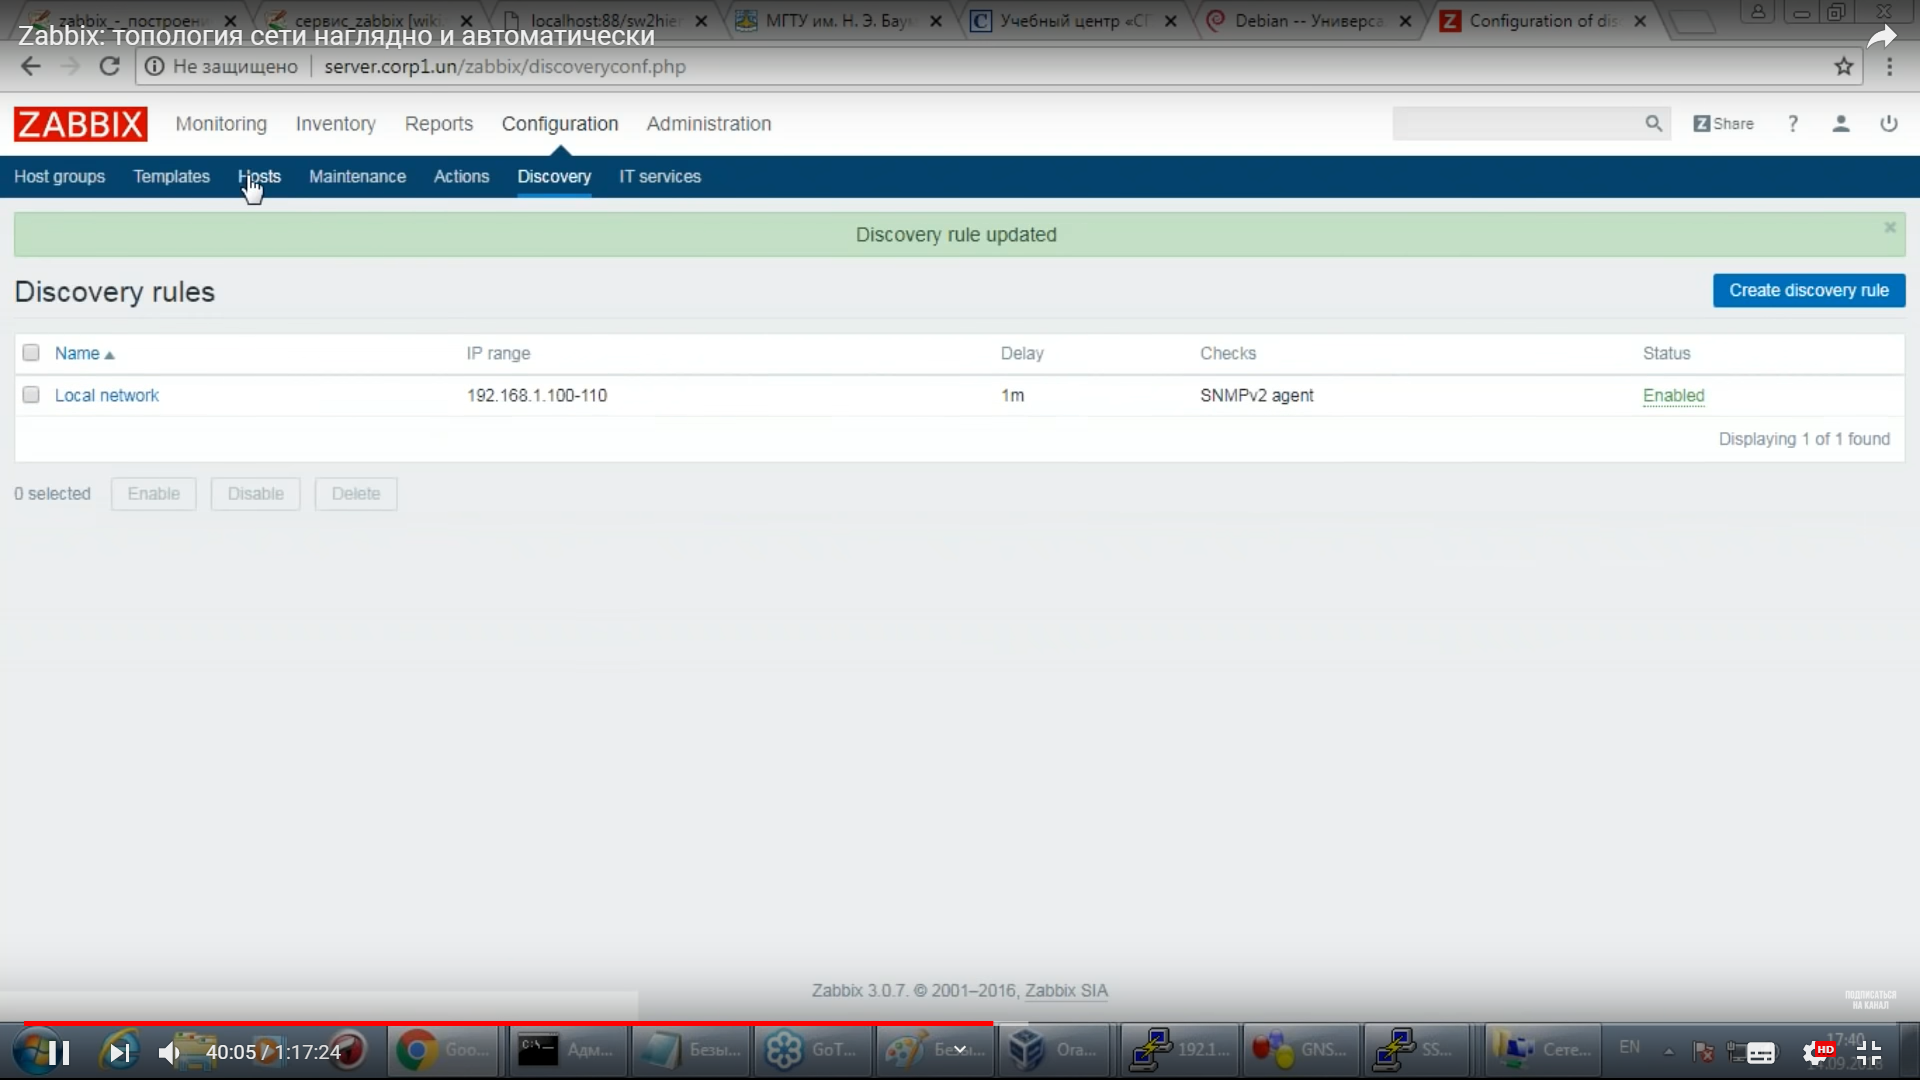
Task: Seek along the red video progress bar
Action: [x=508, y=1023]
